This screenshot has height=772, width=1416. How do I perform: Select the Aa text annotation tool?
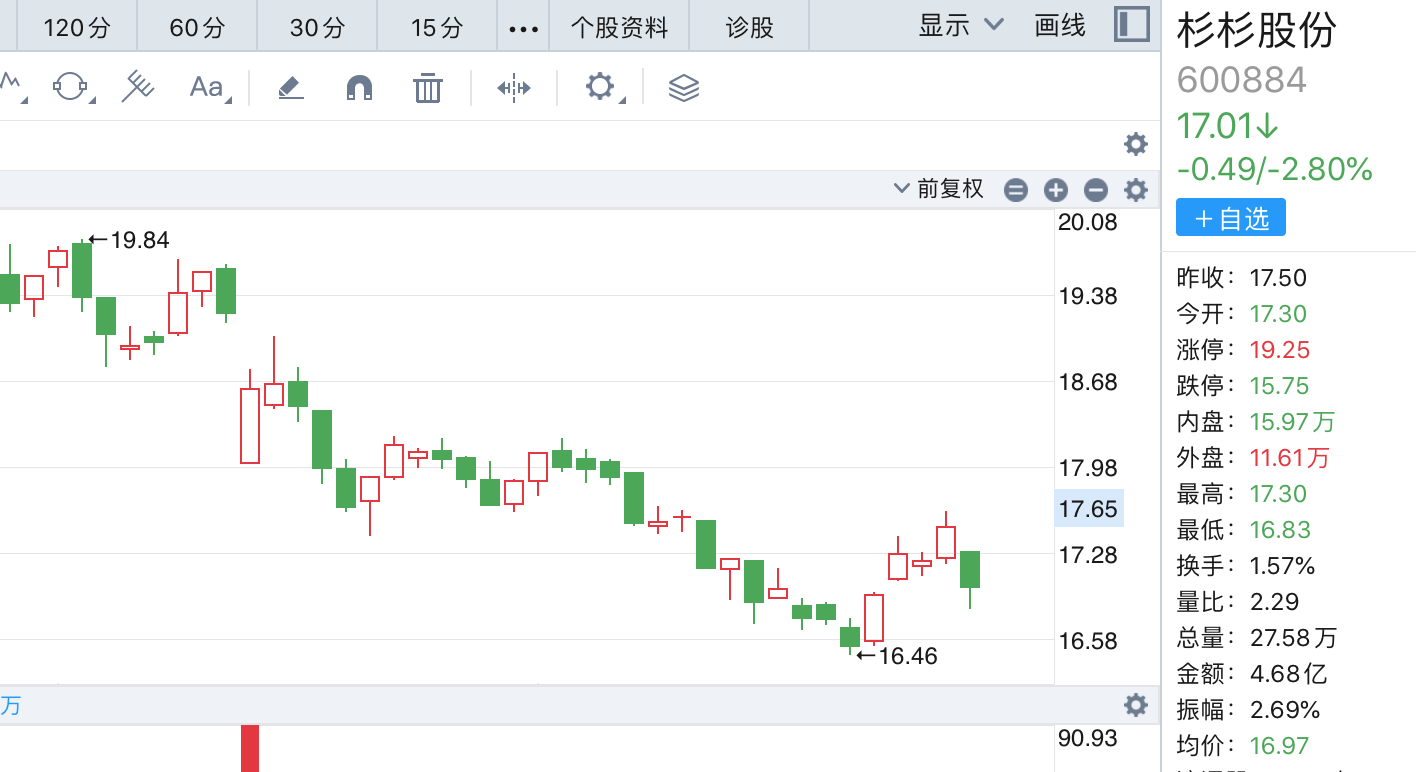click(x=207, y=88)
